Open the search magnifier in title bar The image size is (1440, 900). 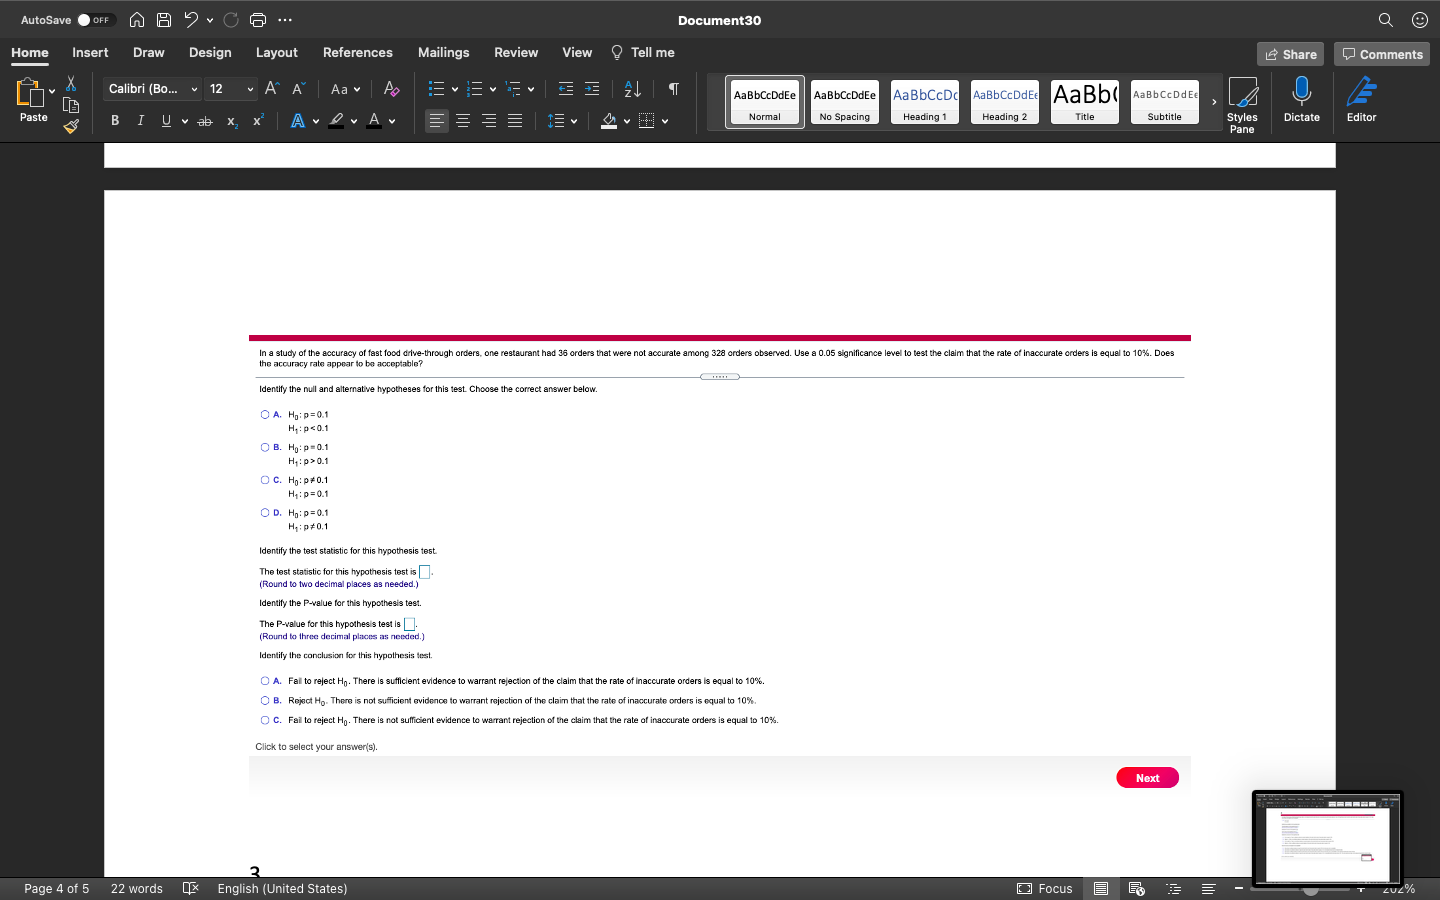coord(1385,20)
